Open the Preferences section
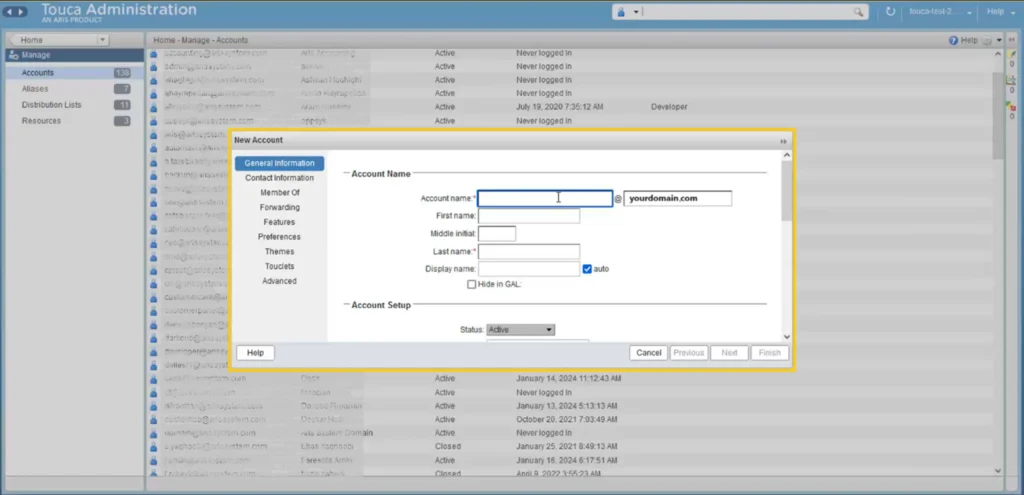The width and height of the screenshot is (1024, 495). coord(280,236)
